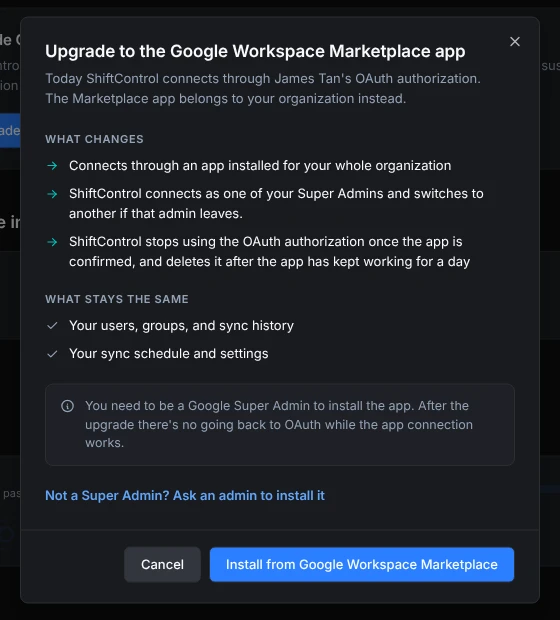Click text 'You need to be a Google Super Admin'
Image resolution: width=560 pixels, height=620 pixels.
click(197, 406)
